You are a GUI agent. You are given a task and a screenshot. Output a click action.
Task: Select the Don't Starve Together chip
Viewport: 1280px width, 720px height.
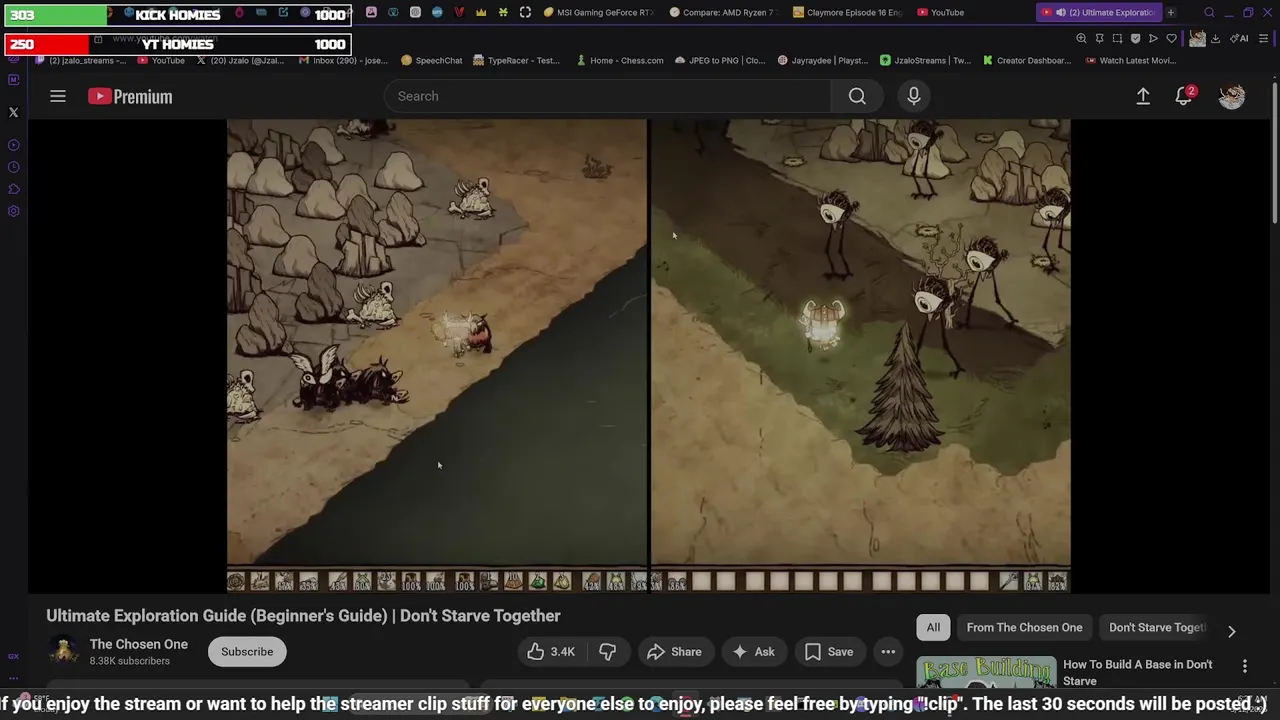pyautogui.click(x=1157, y=627)
